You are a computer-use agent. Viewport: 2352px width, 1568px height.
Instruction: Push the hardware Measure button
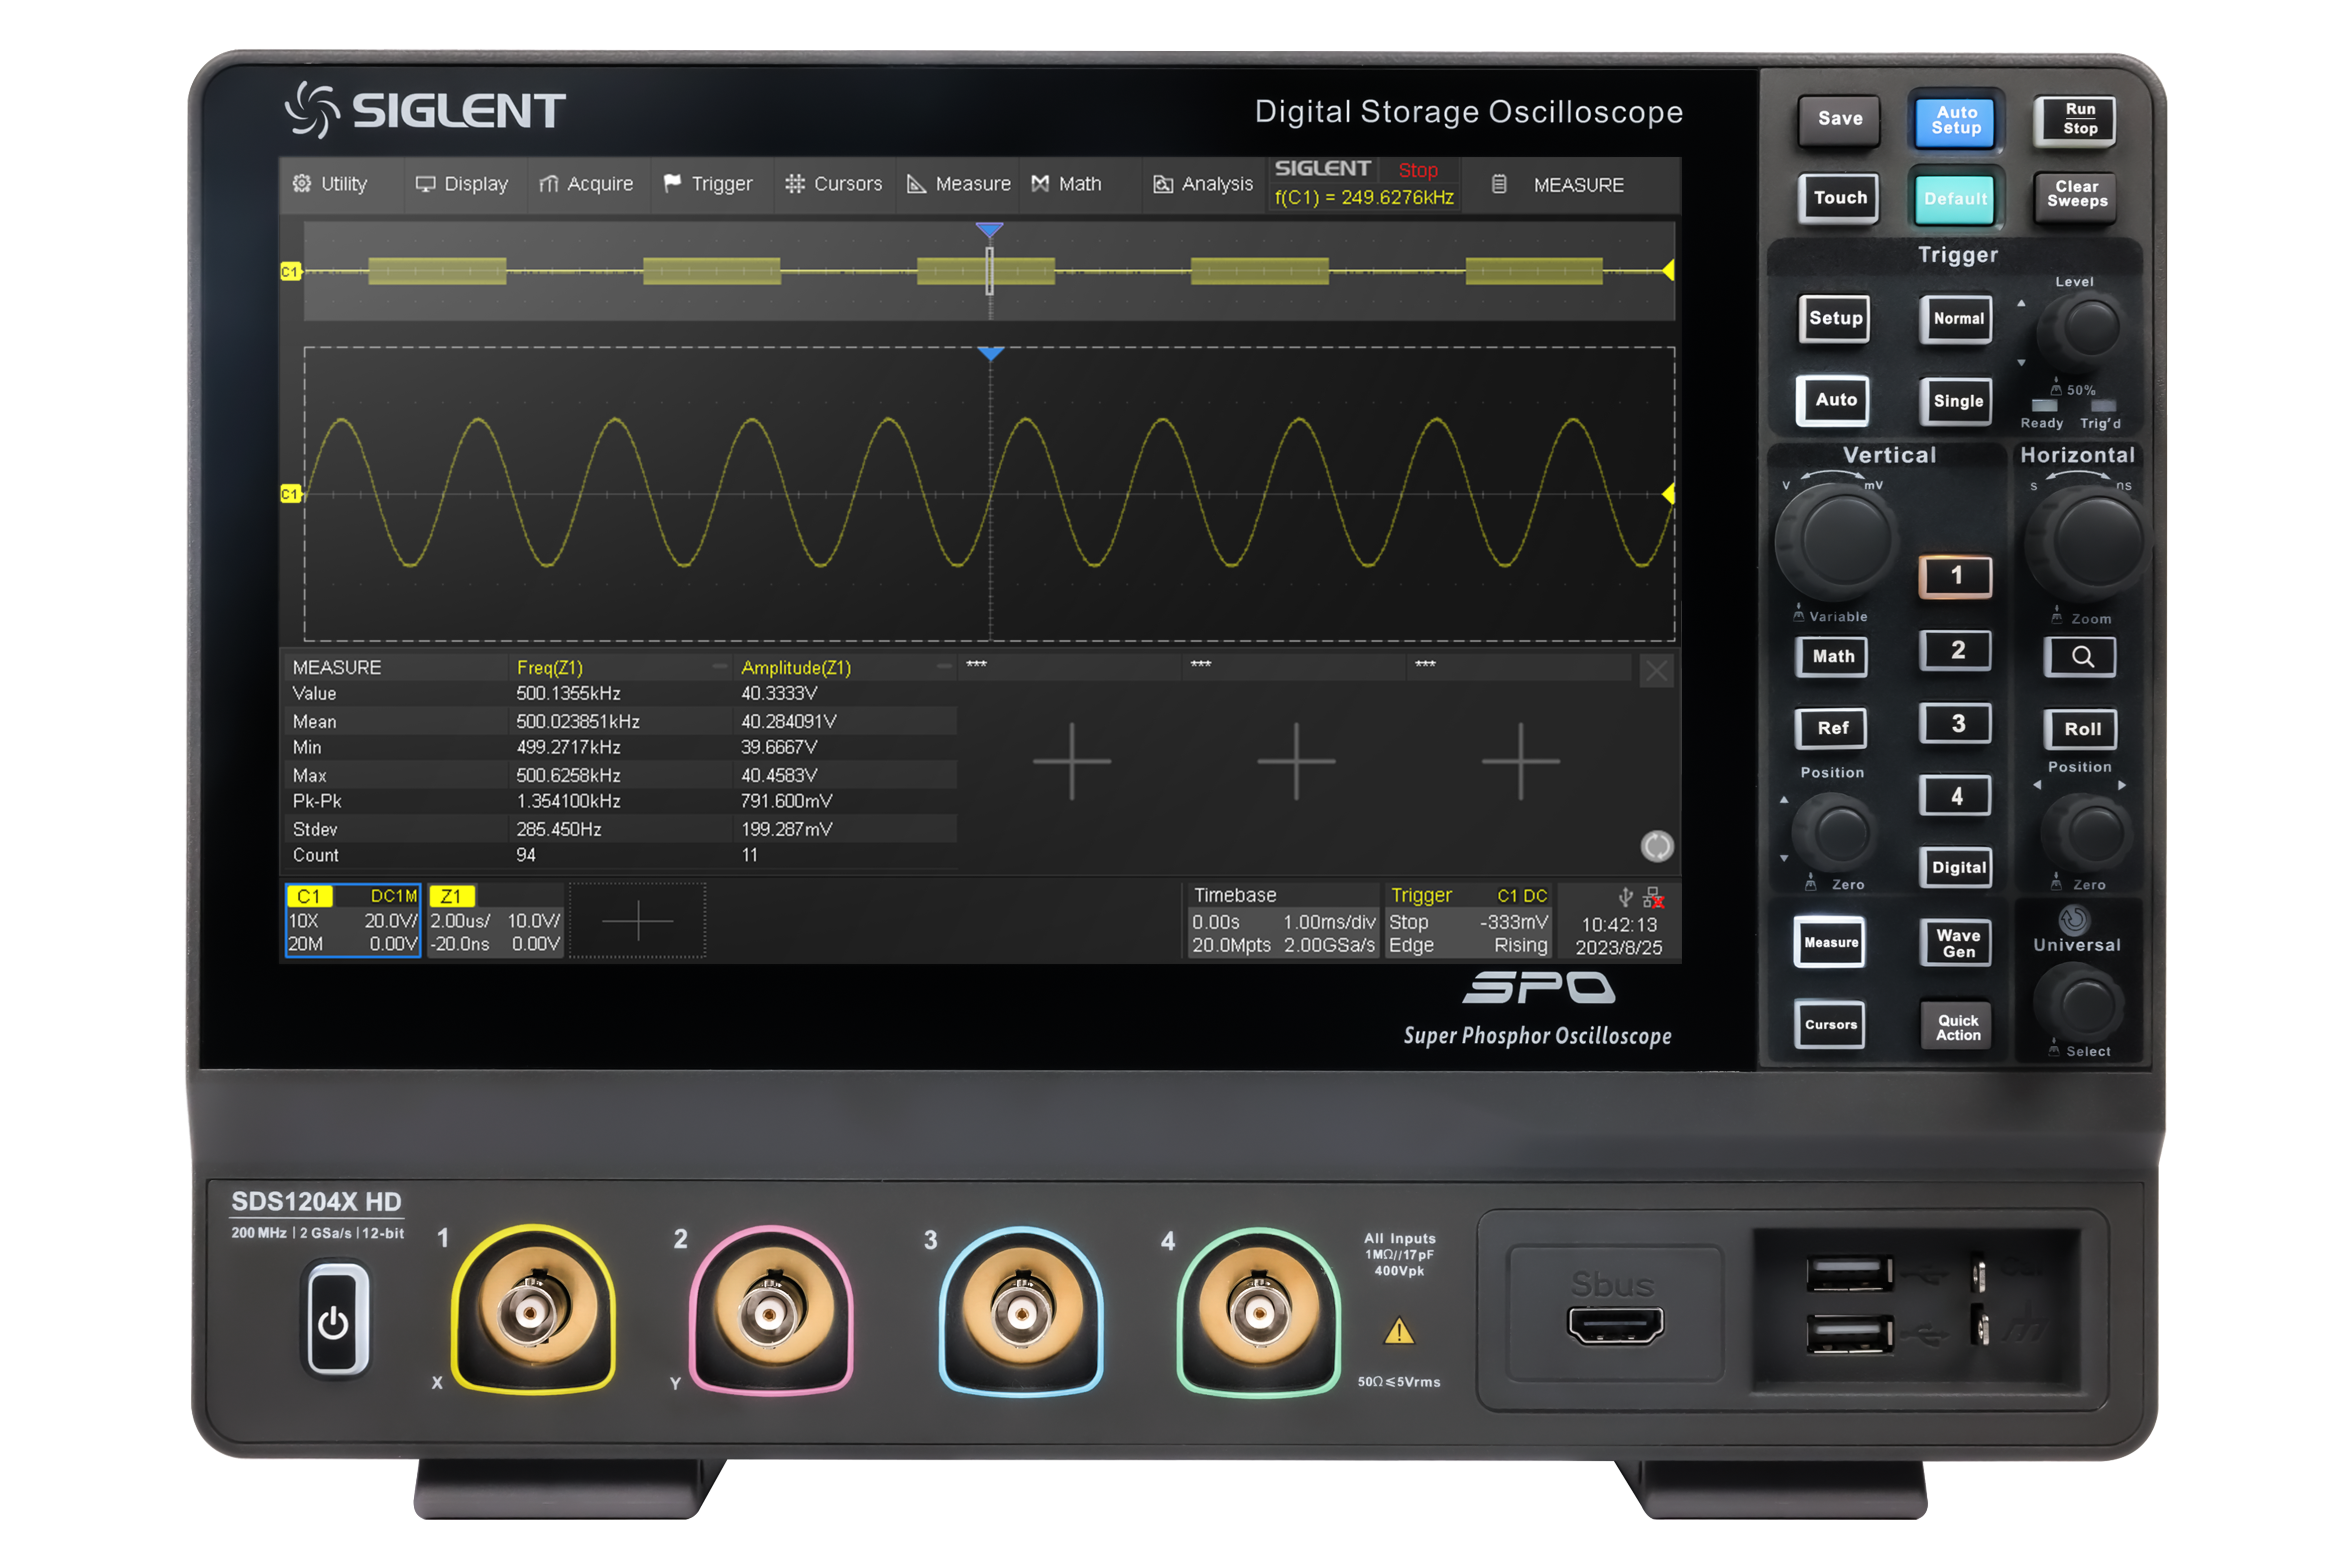pos(1831,942)
